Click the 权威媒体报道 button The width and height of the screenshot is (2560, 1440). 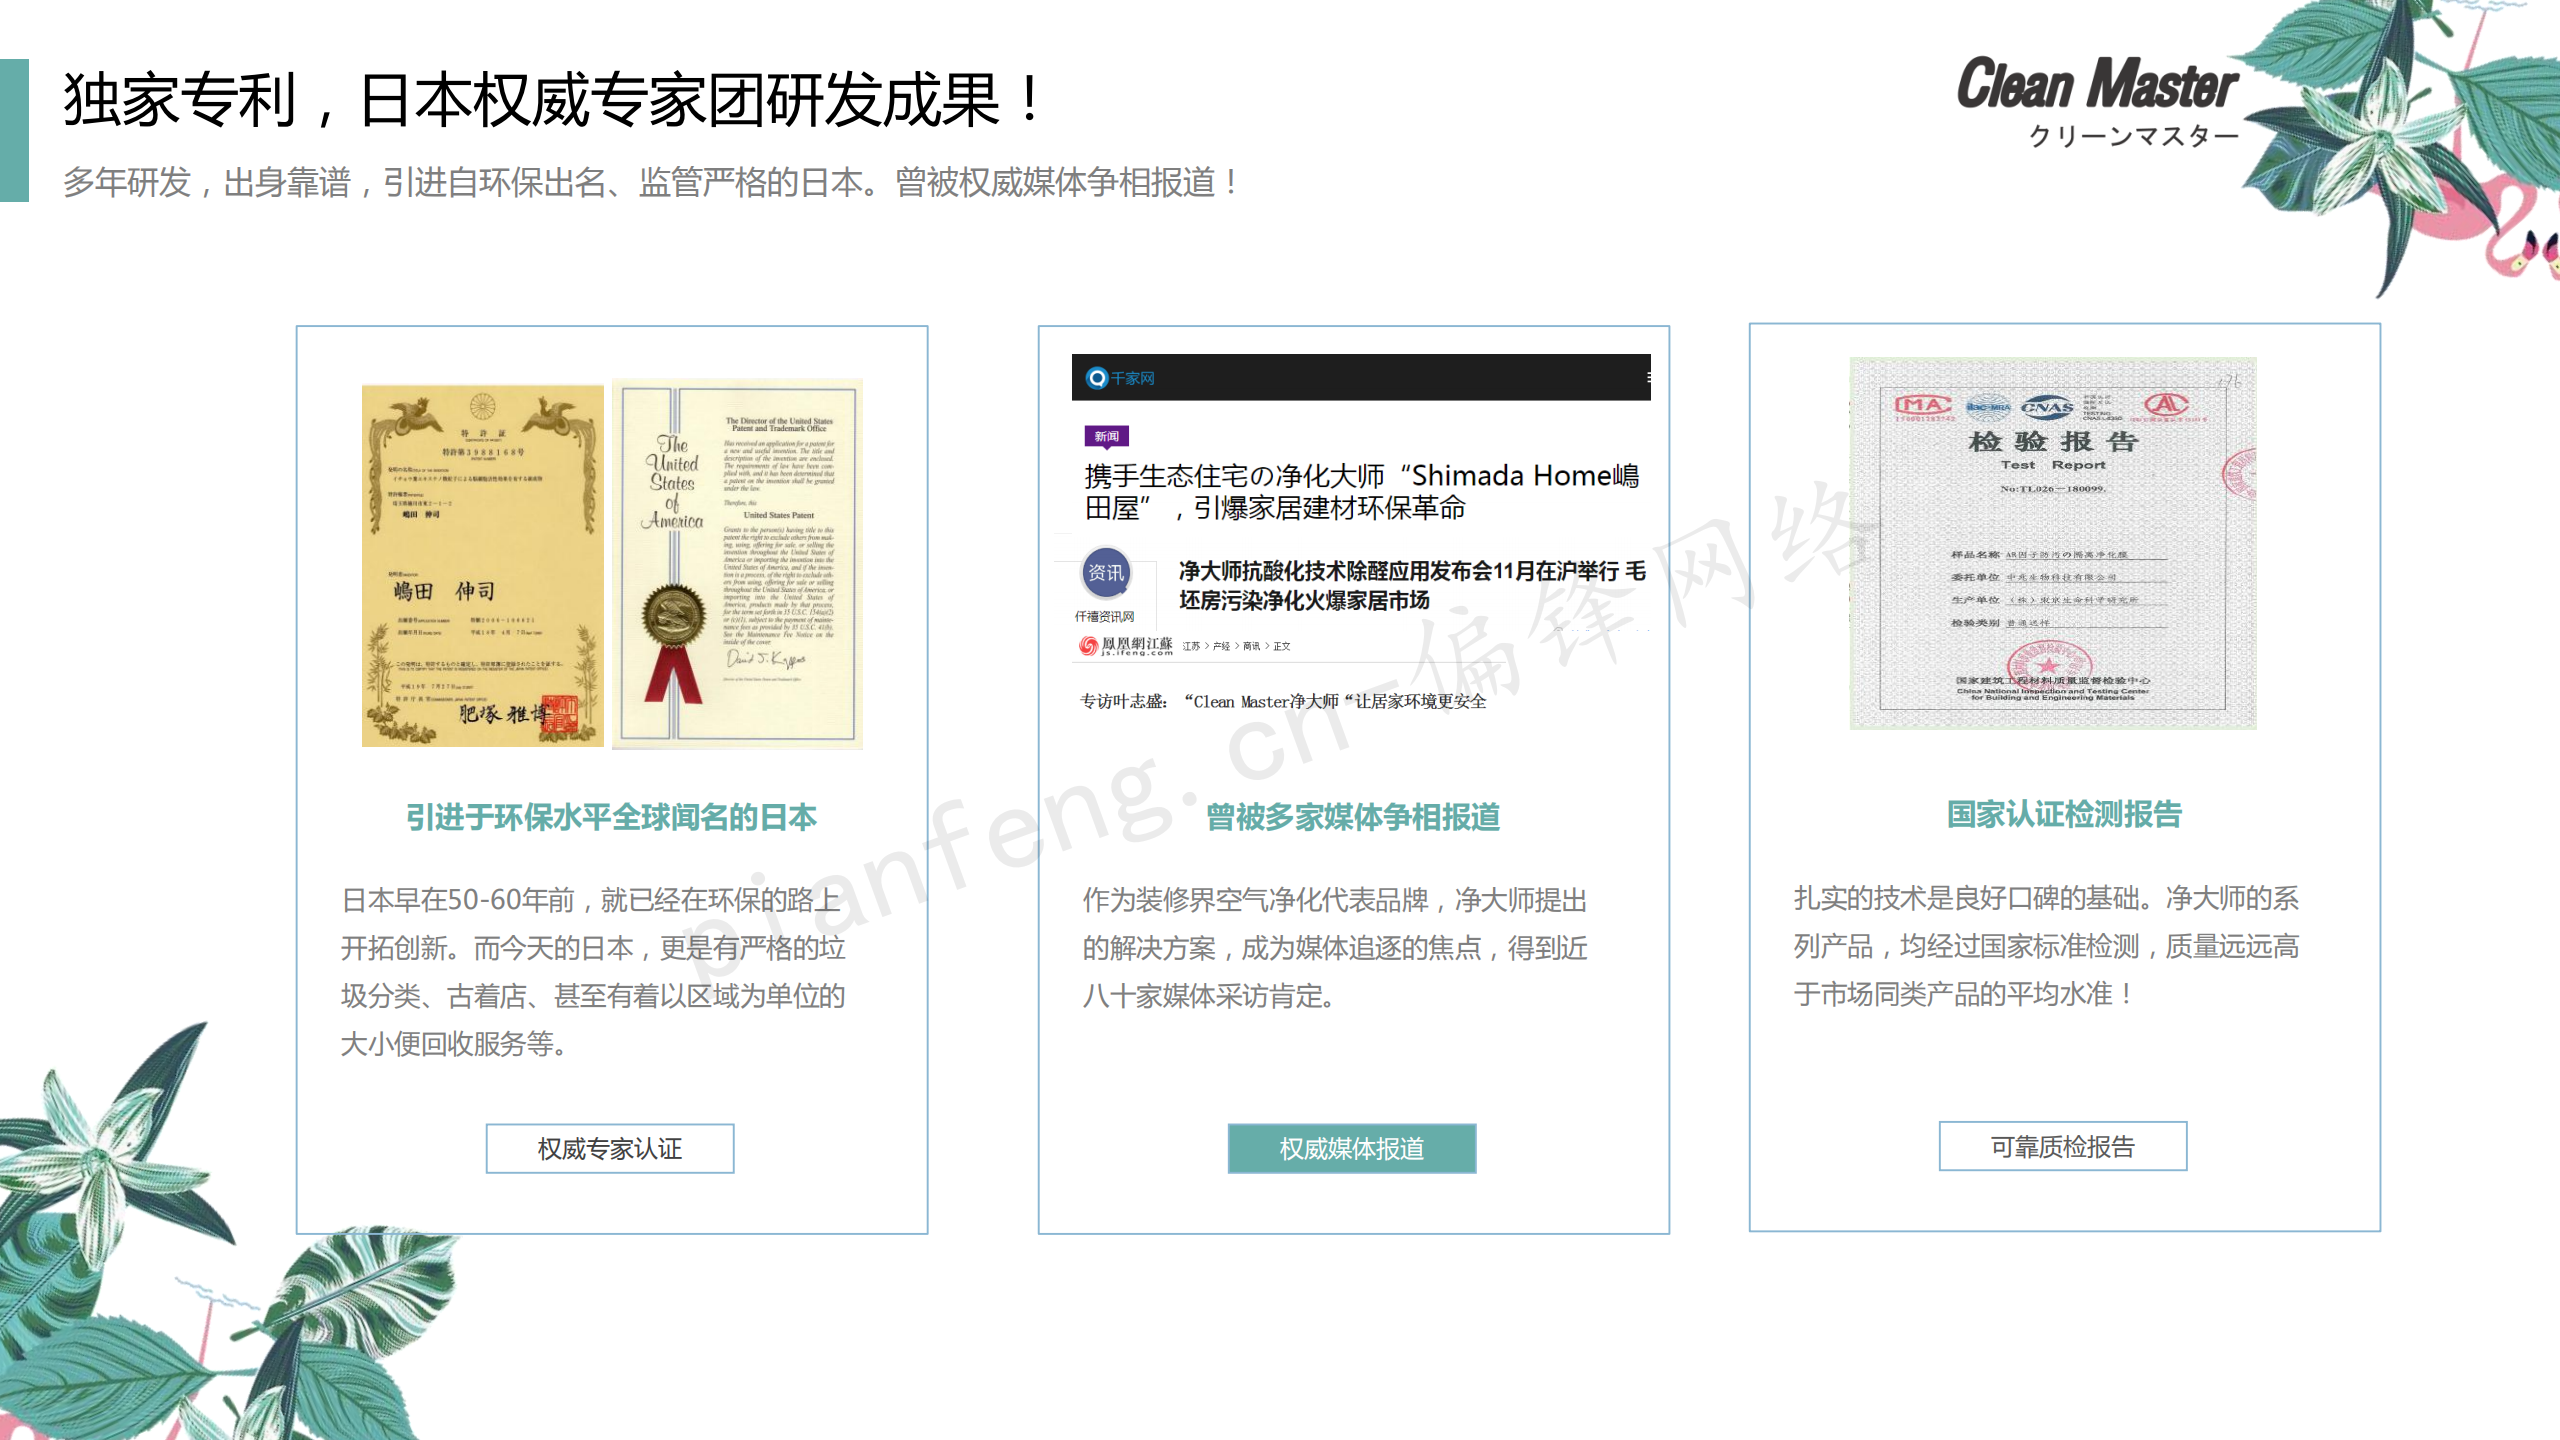pos(1351,1148)
